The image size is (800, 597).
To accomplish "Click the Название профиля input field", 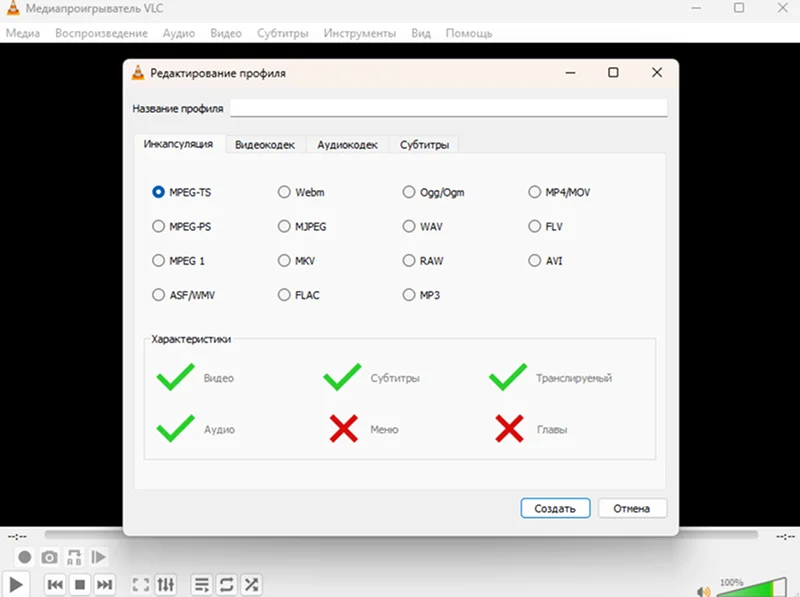I will click(x=448, y=108).
